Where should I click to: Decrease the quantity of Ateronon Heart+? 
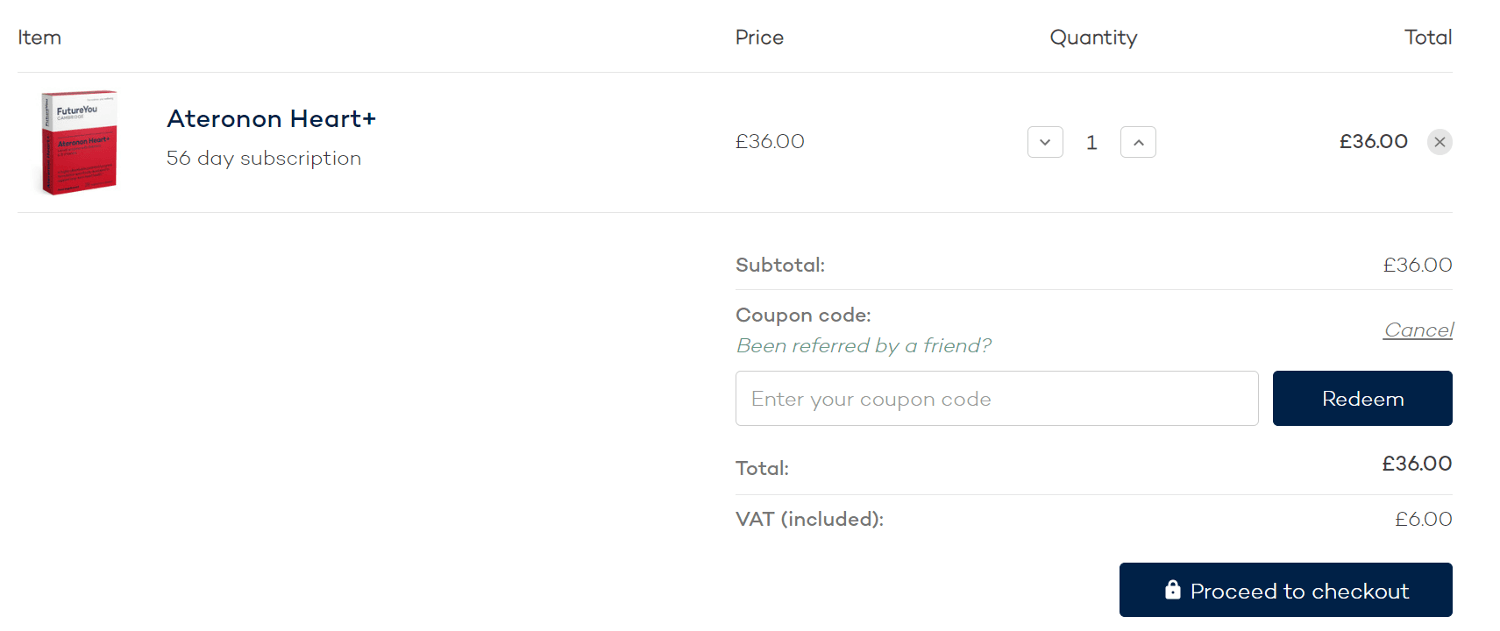1045,142
